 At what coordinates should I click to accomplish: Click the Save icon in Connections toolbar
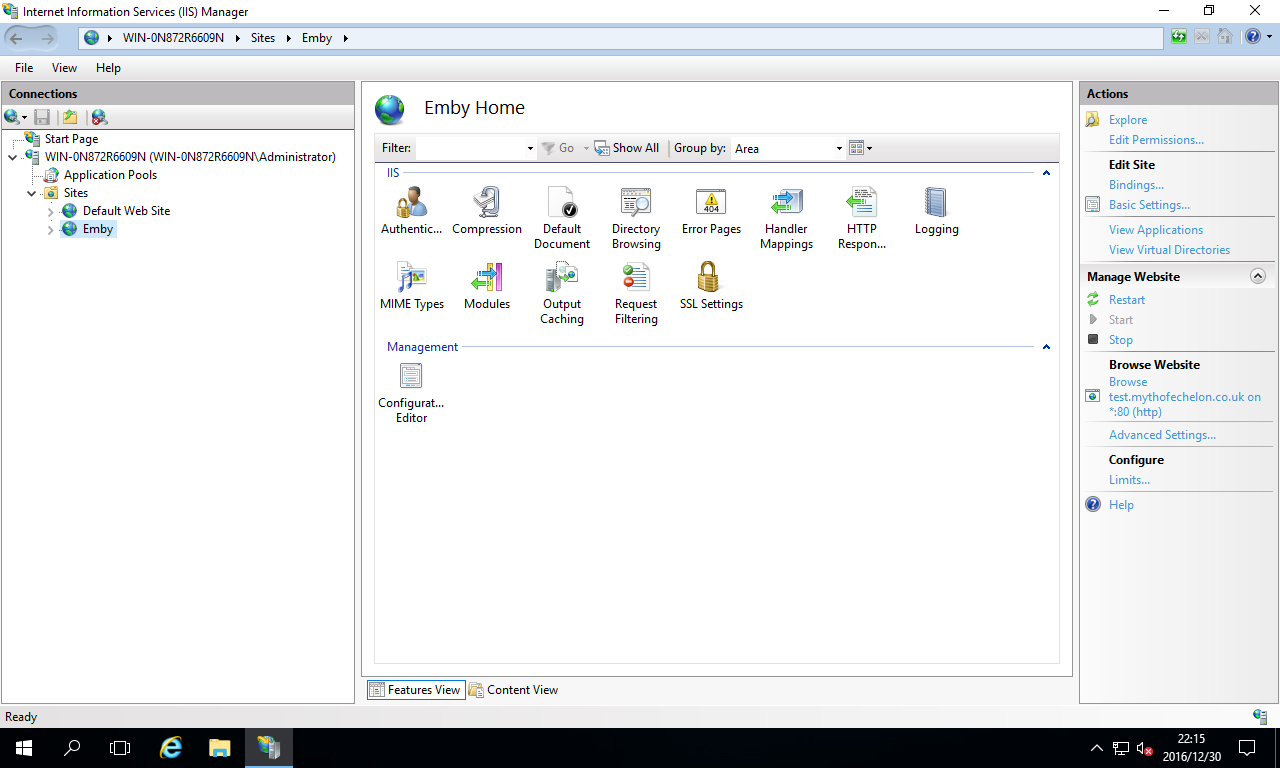(42, 117)
